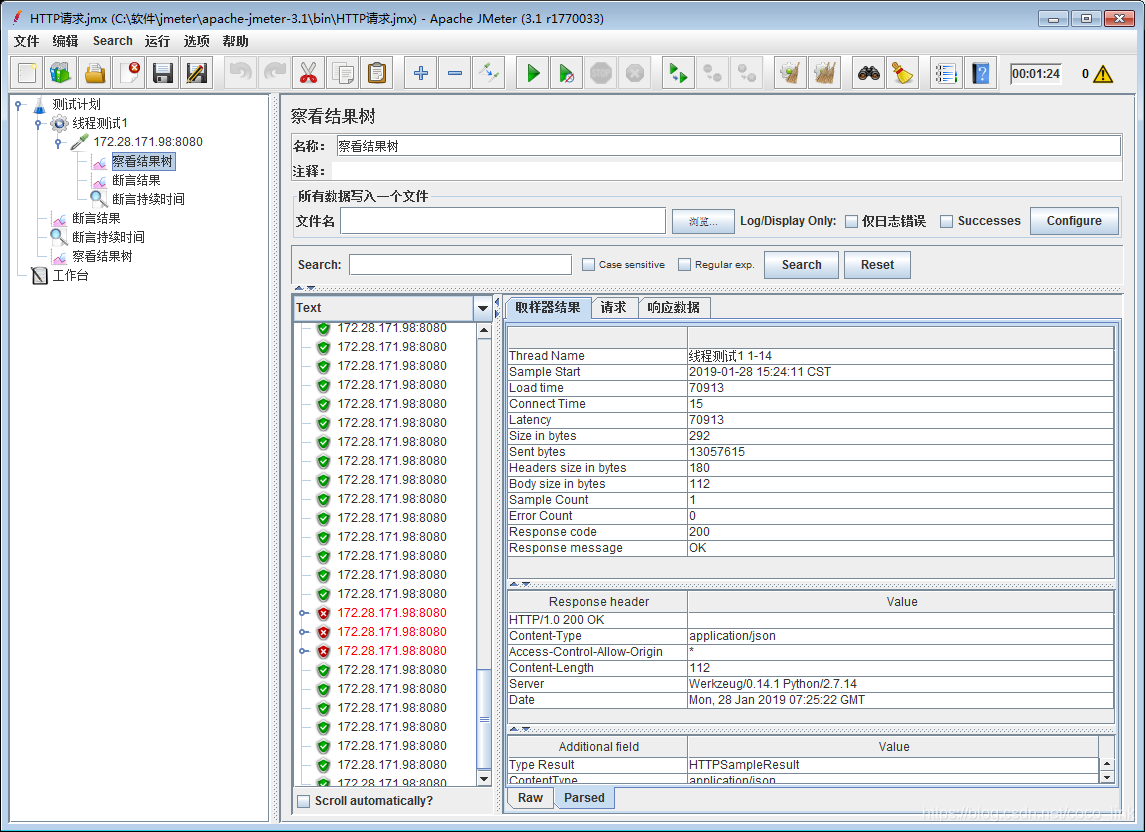This screenshot has height=832, width=1145.
Task: Collapse all nodes with minus icon
Action: click(x=454, y=73)
